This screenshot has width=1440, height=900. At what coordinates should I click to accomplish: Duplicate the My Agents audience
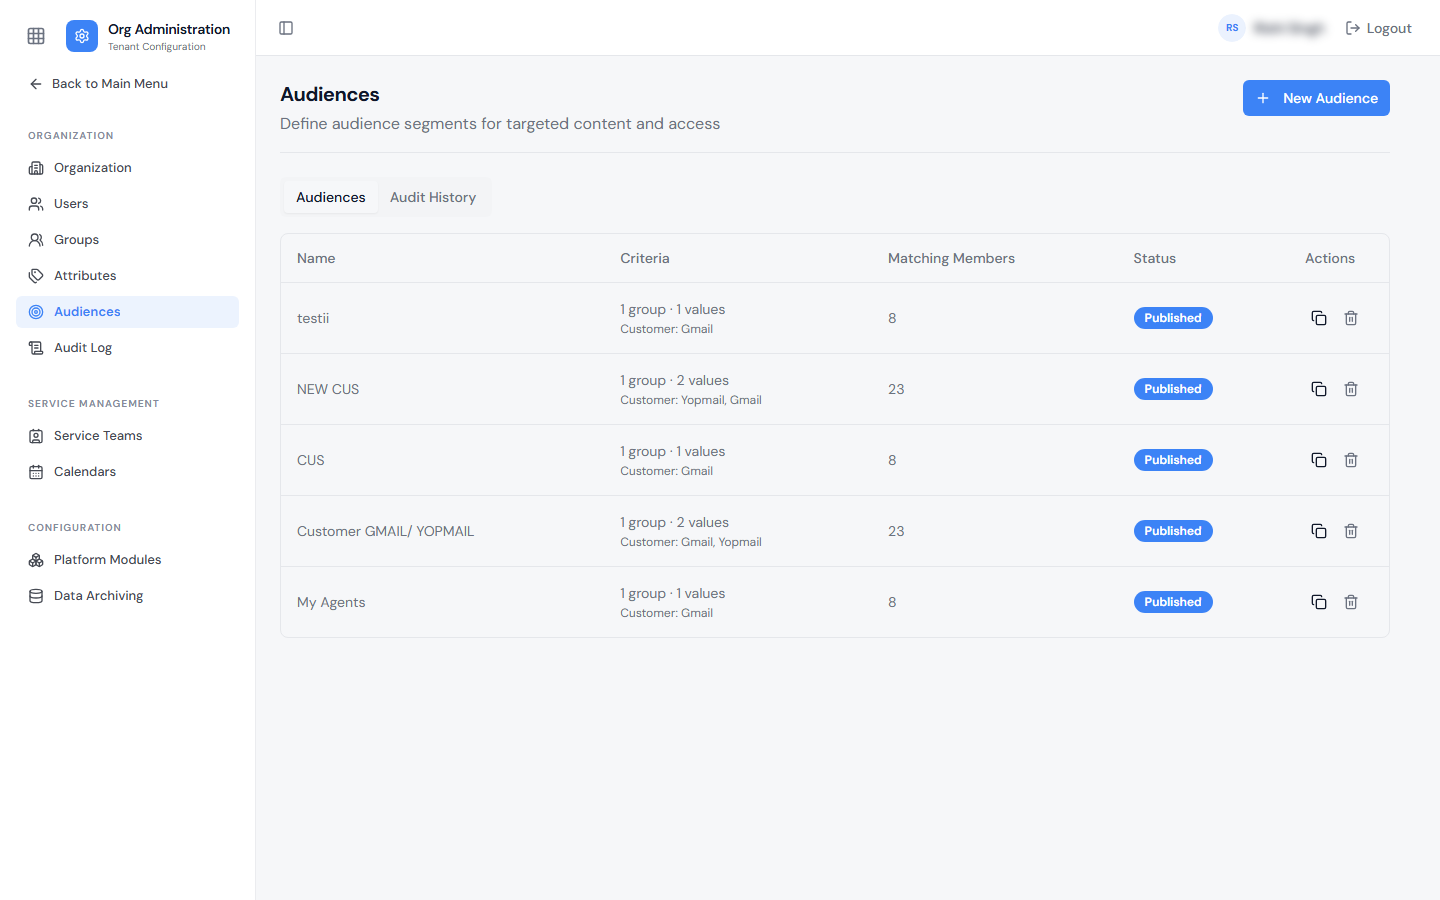pyautogui.click(x=1319, y=602)
